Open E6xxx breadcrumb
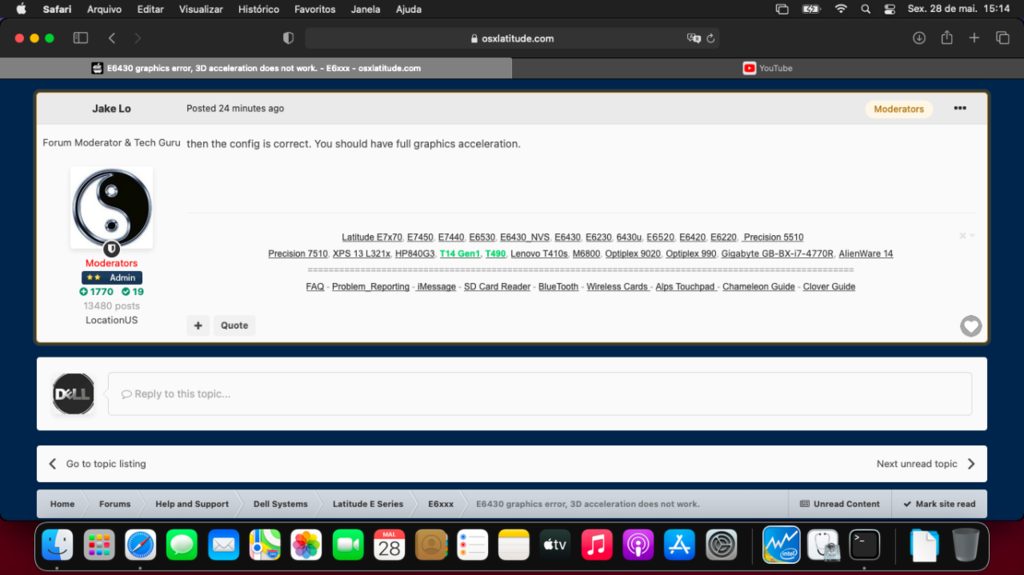Image resolution: width=1024 pixels, height=575 pixels. pos(441,504)
